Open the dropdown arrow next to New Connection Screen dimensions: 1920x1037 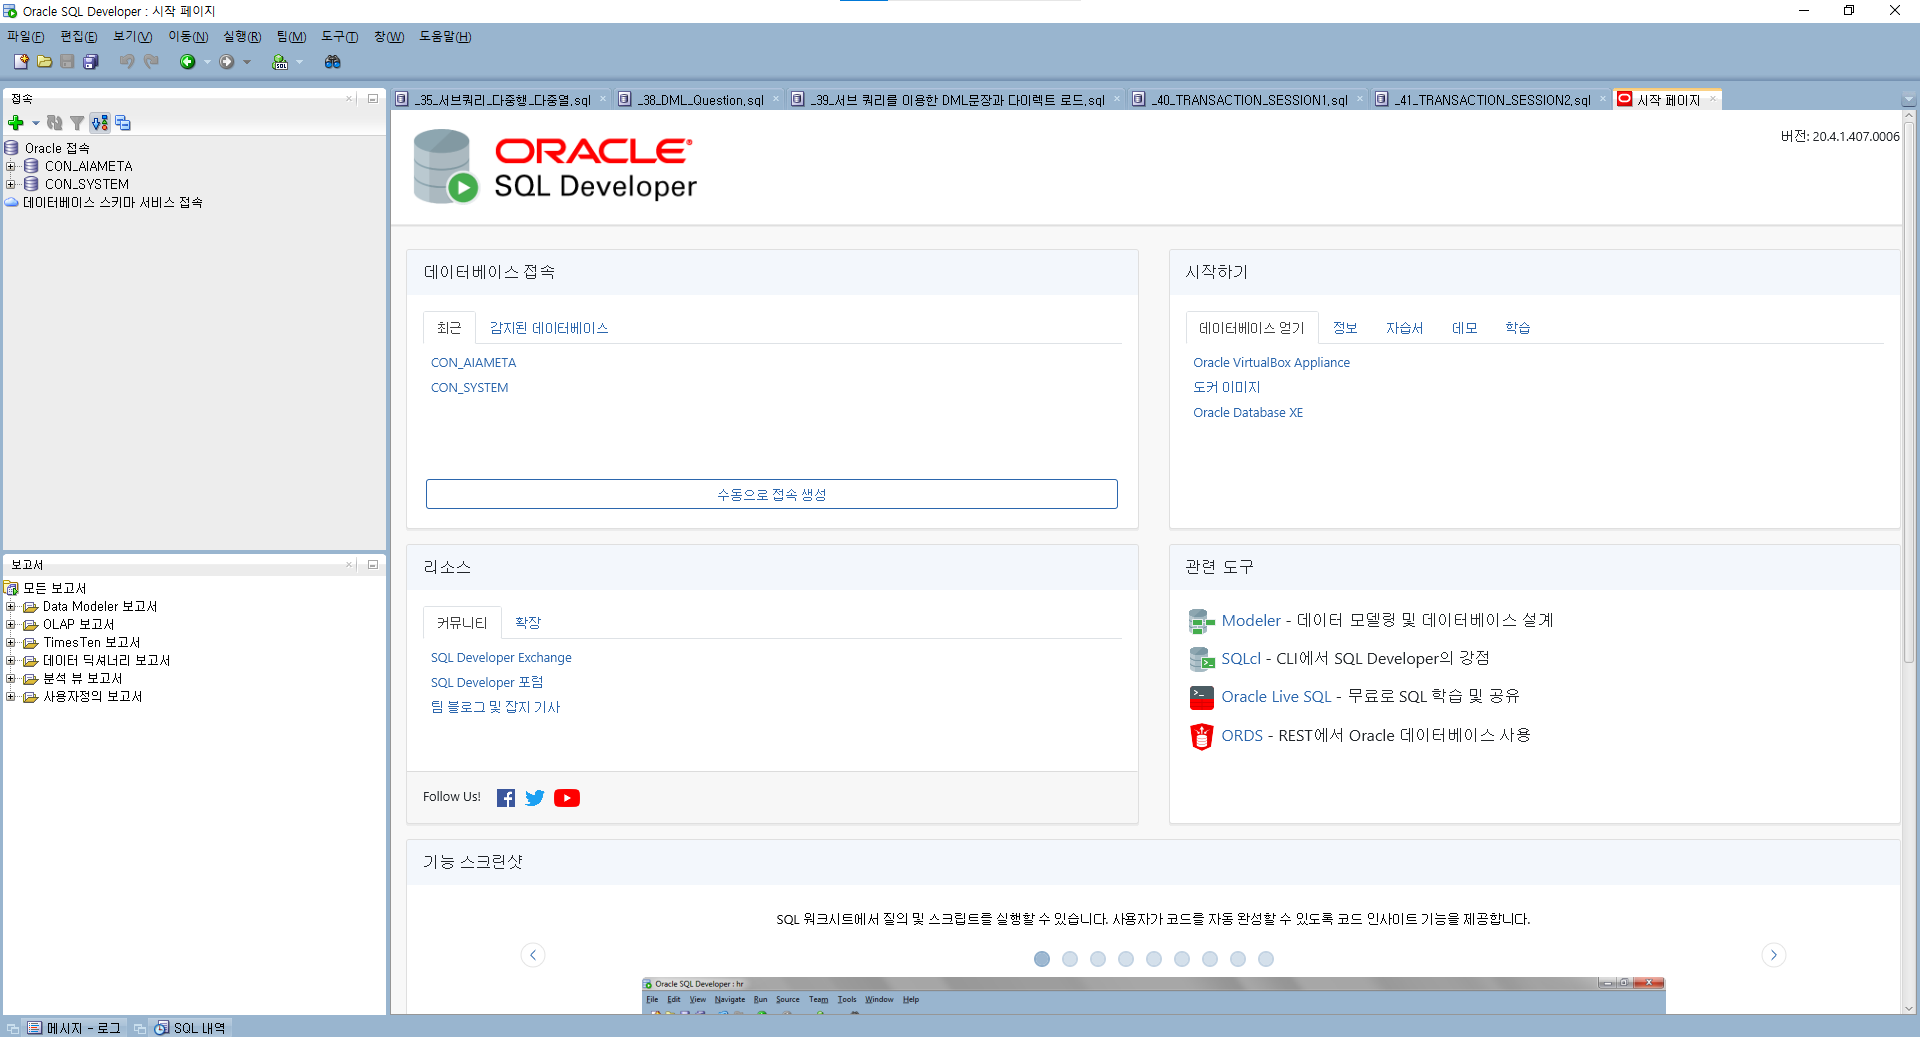tap(35, 123)
